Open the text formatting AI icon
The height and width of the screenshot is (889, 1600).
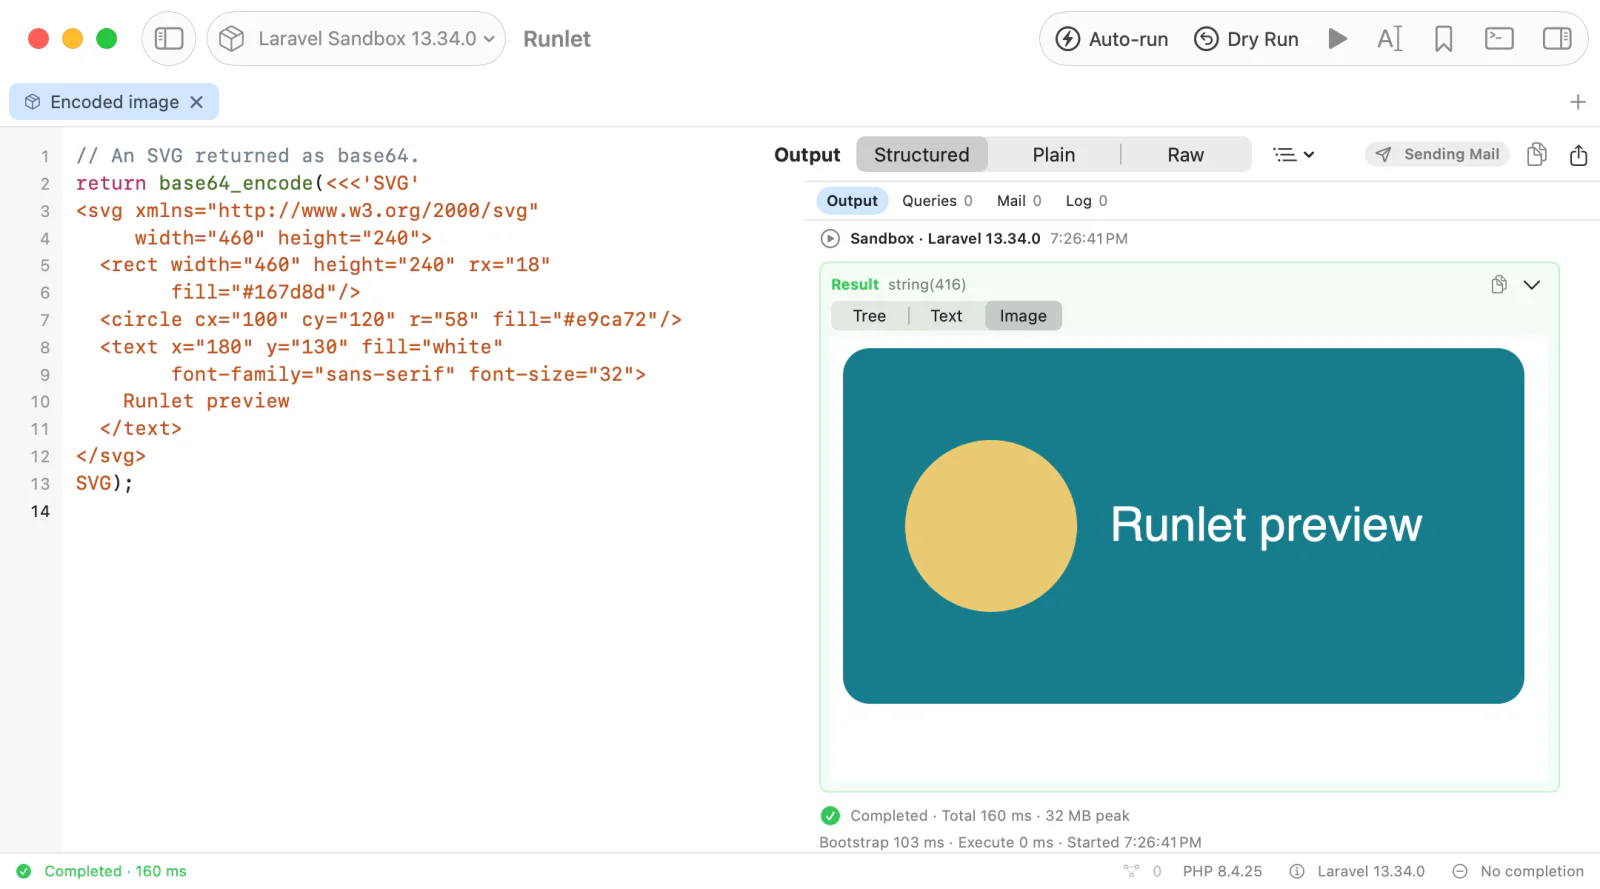click(1390, 39)
